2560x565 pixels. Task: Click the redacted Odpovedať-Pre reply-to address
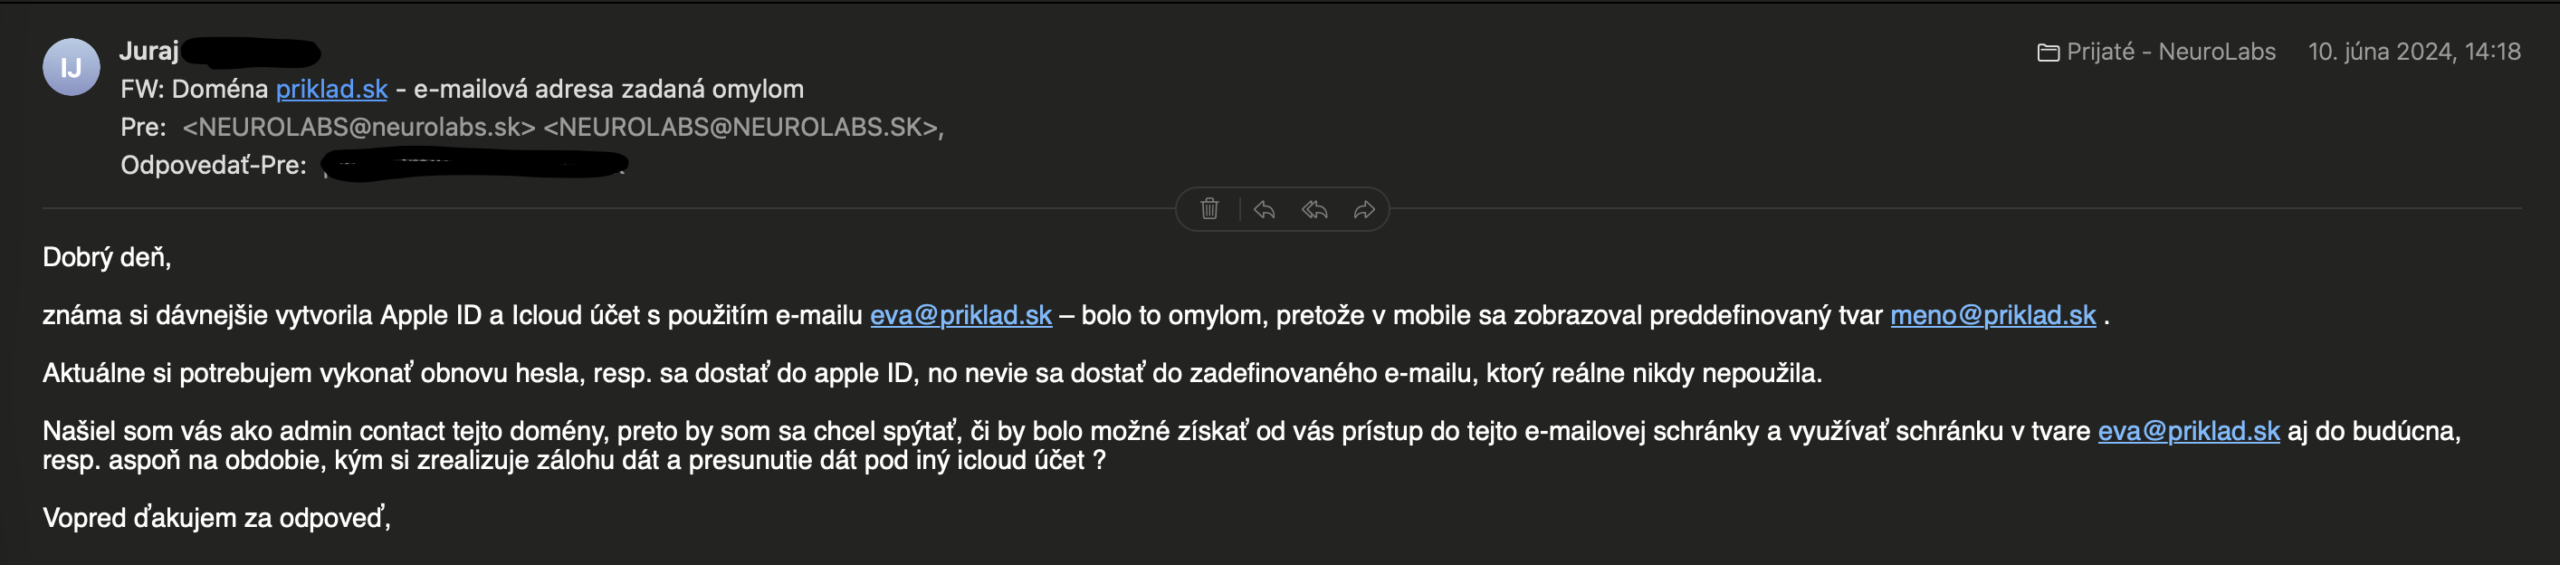pyautogui.click(x=474, y=165)
